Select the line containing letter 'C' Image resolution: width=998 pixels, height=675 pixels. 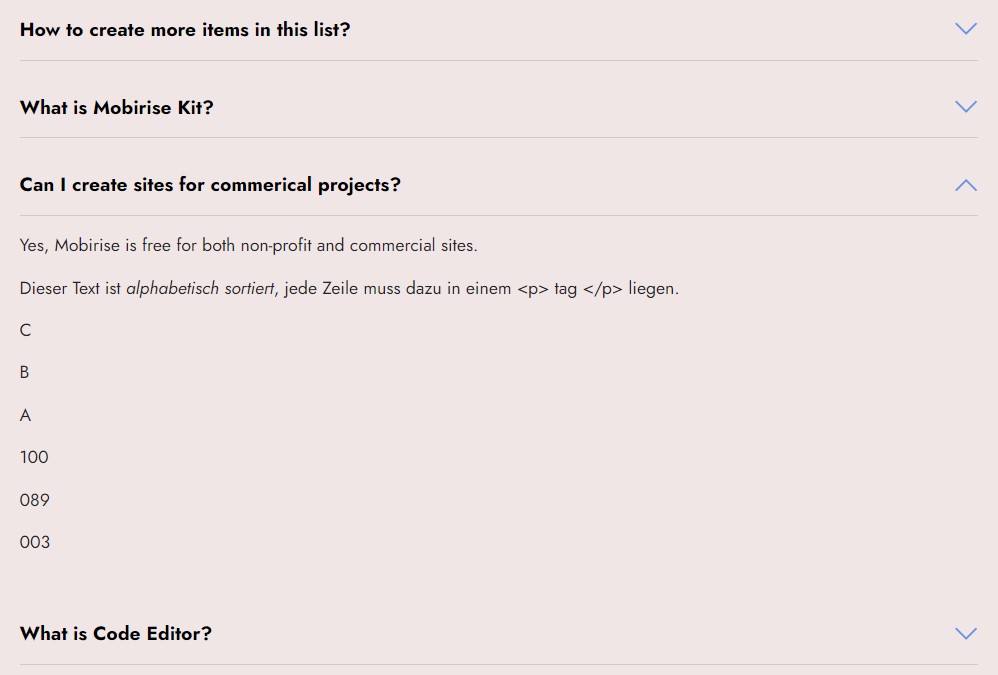coord(26,330)
